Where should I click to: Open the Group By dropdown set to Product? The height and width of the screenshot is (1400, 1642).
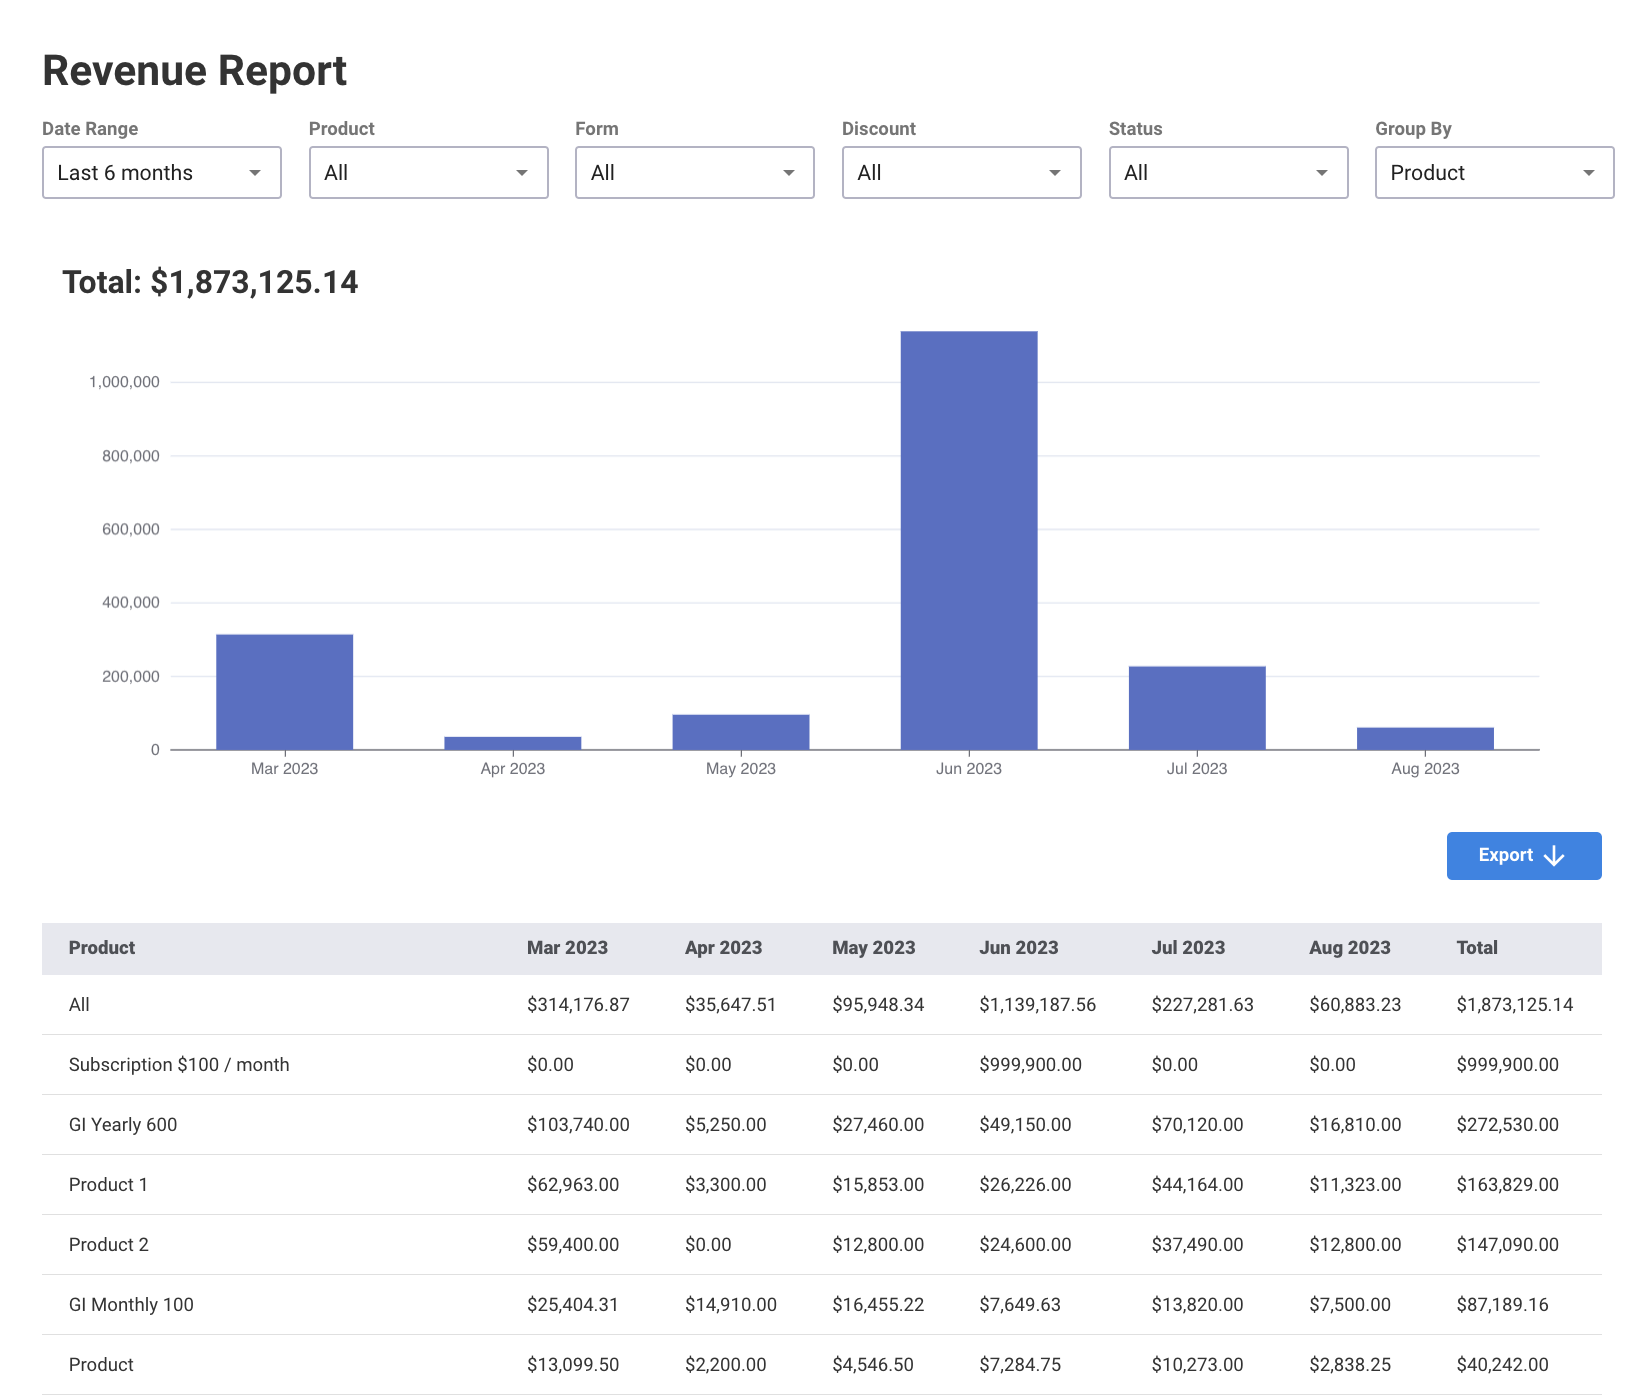tap(1495, 173)
